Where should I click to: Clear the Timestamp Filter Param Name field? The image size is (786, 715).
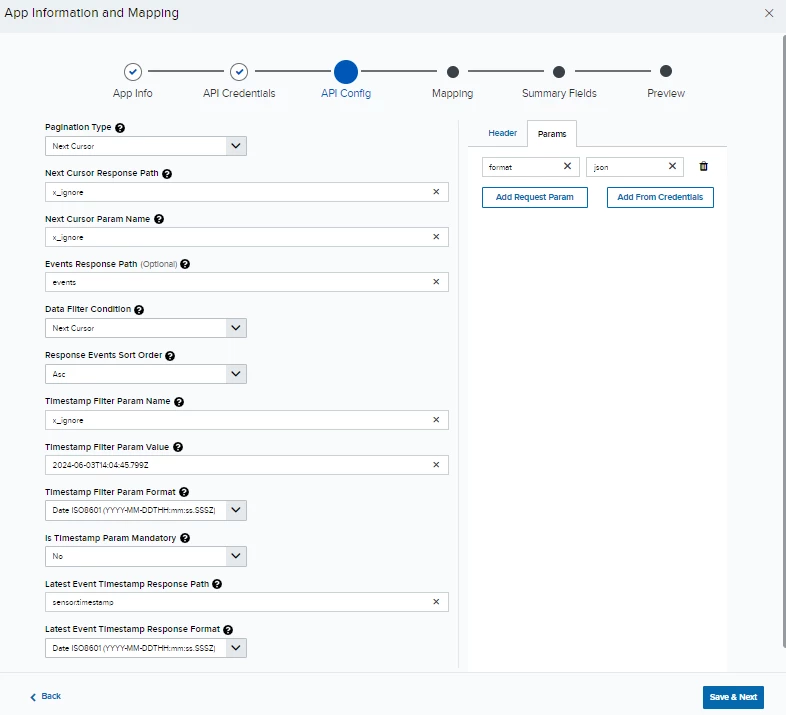pos(436,420)
